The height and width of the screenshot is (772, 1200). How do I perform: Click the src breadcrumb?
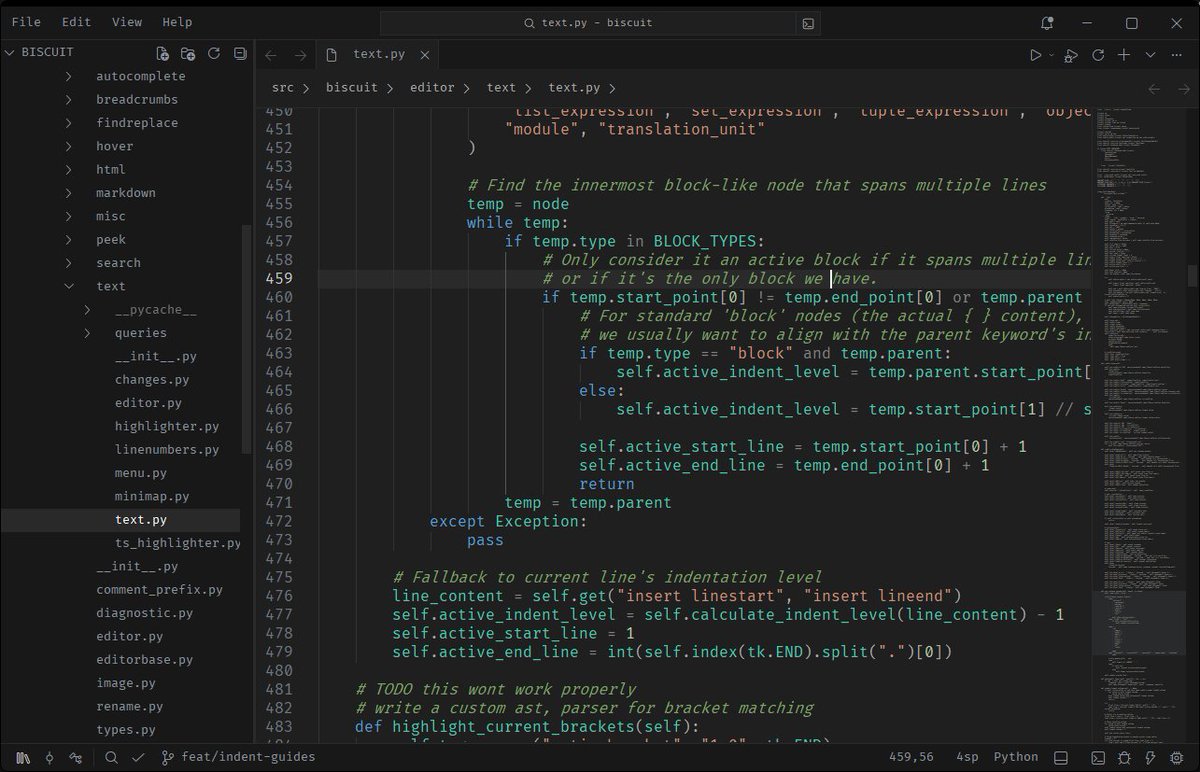[283, 88]
